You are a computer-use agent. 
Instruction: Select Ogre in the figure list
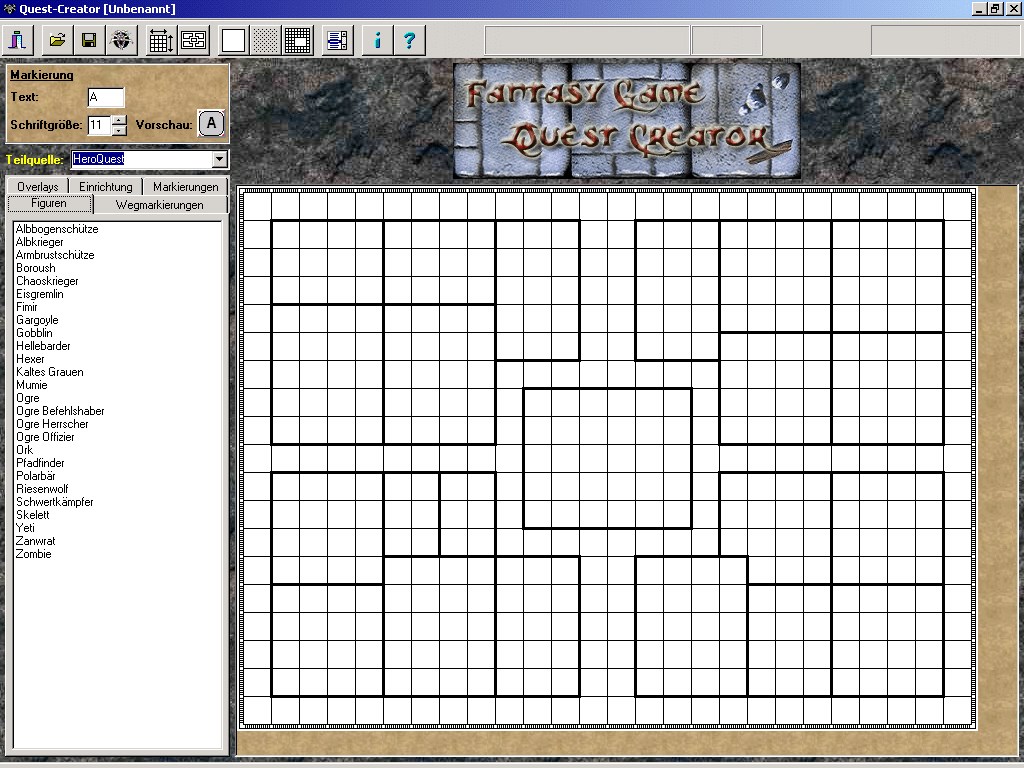(x=27, y=398)
